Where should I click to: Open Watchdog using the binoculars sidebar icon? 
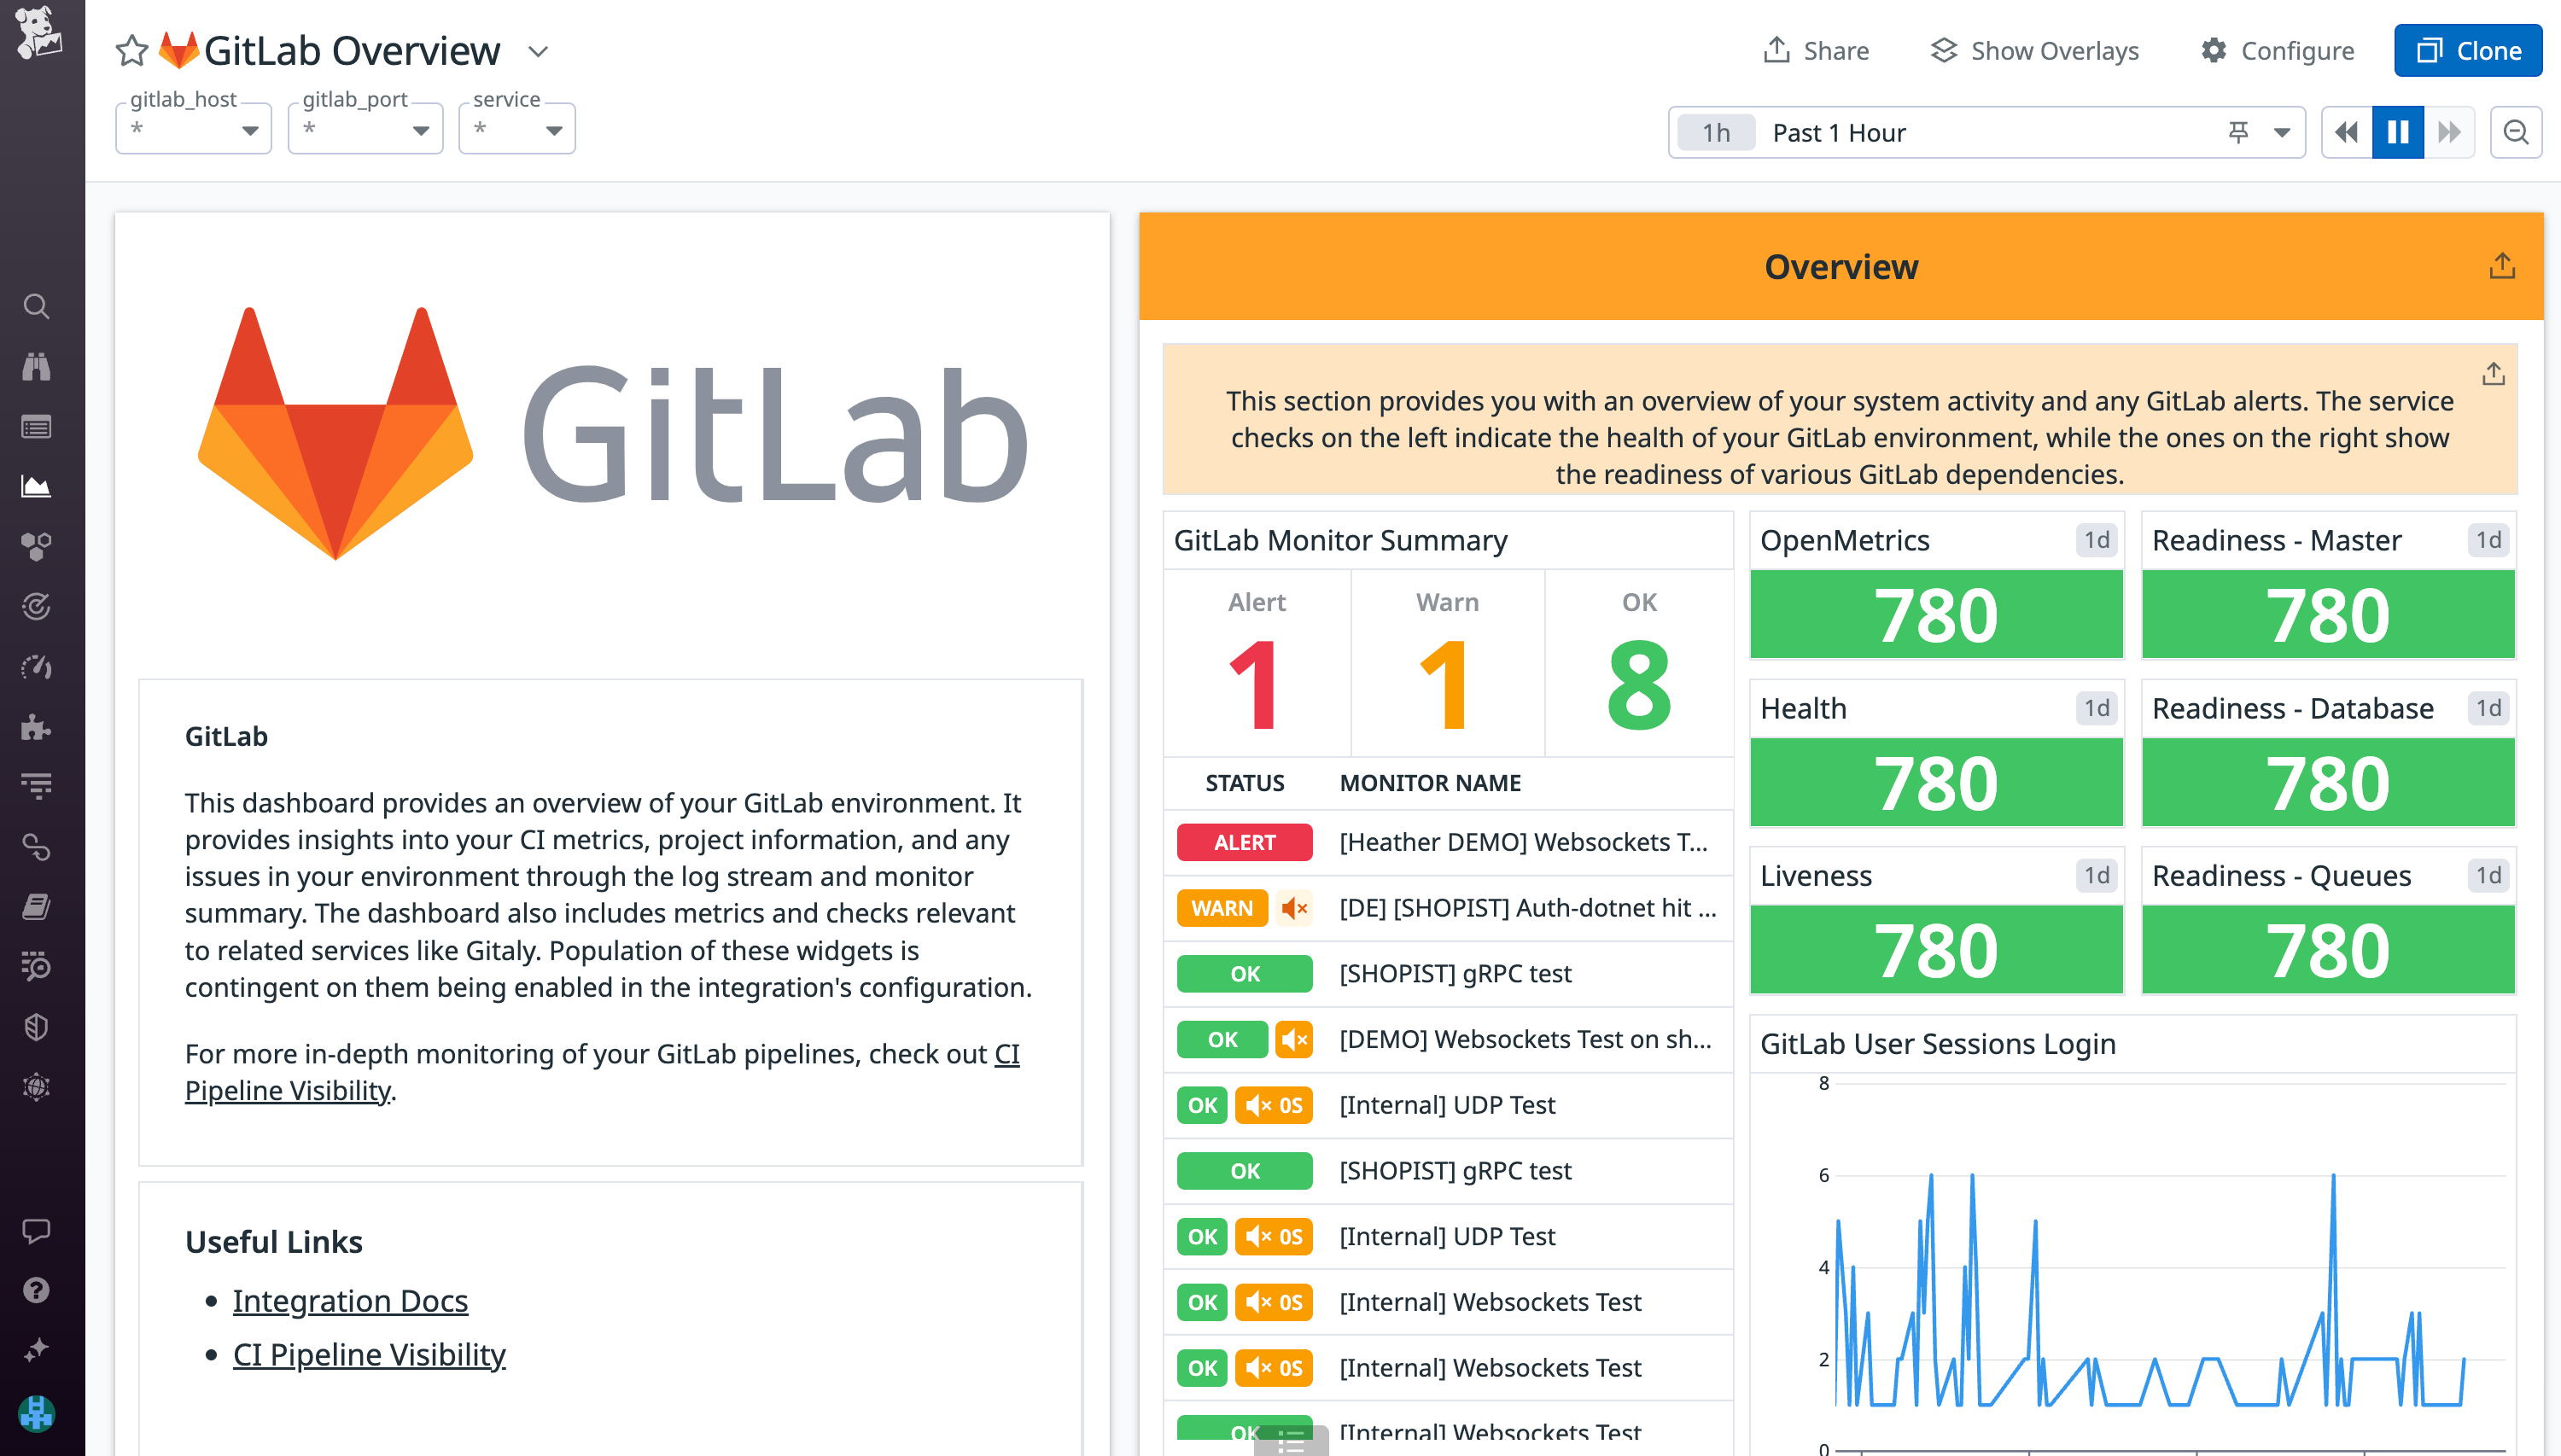click(37, 367)
